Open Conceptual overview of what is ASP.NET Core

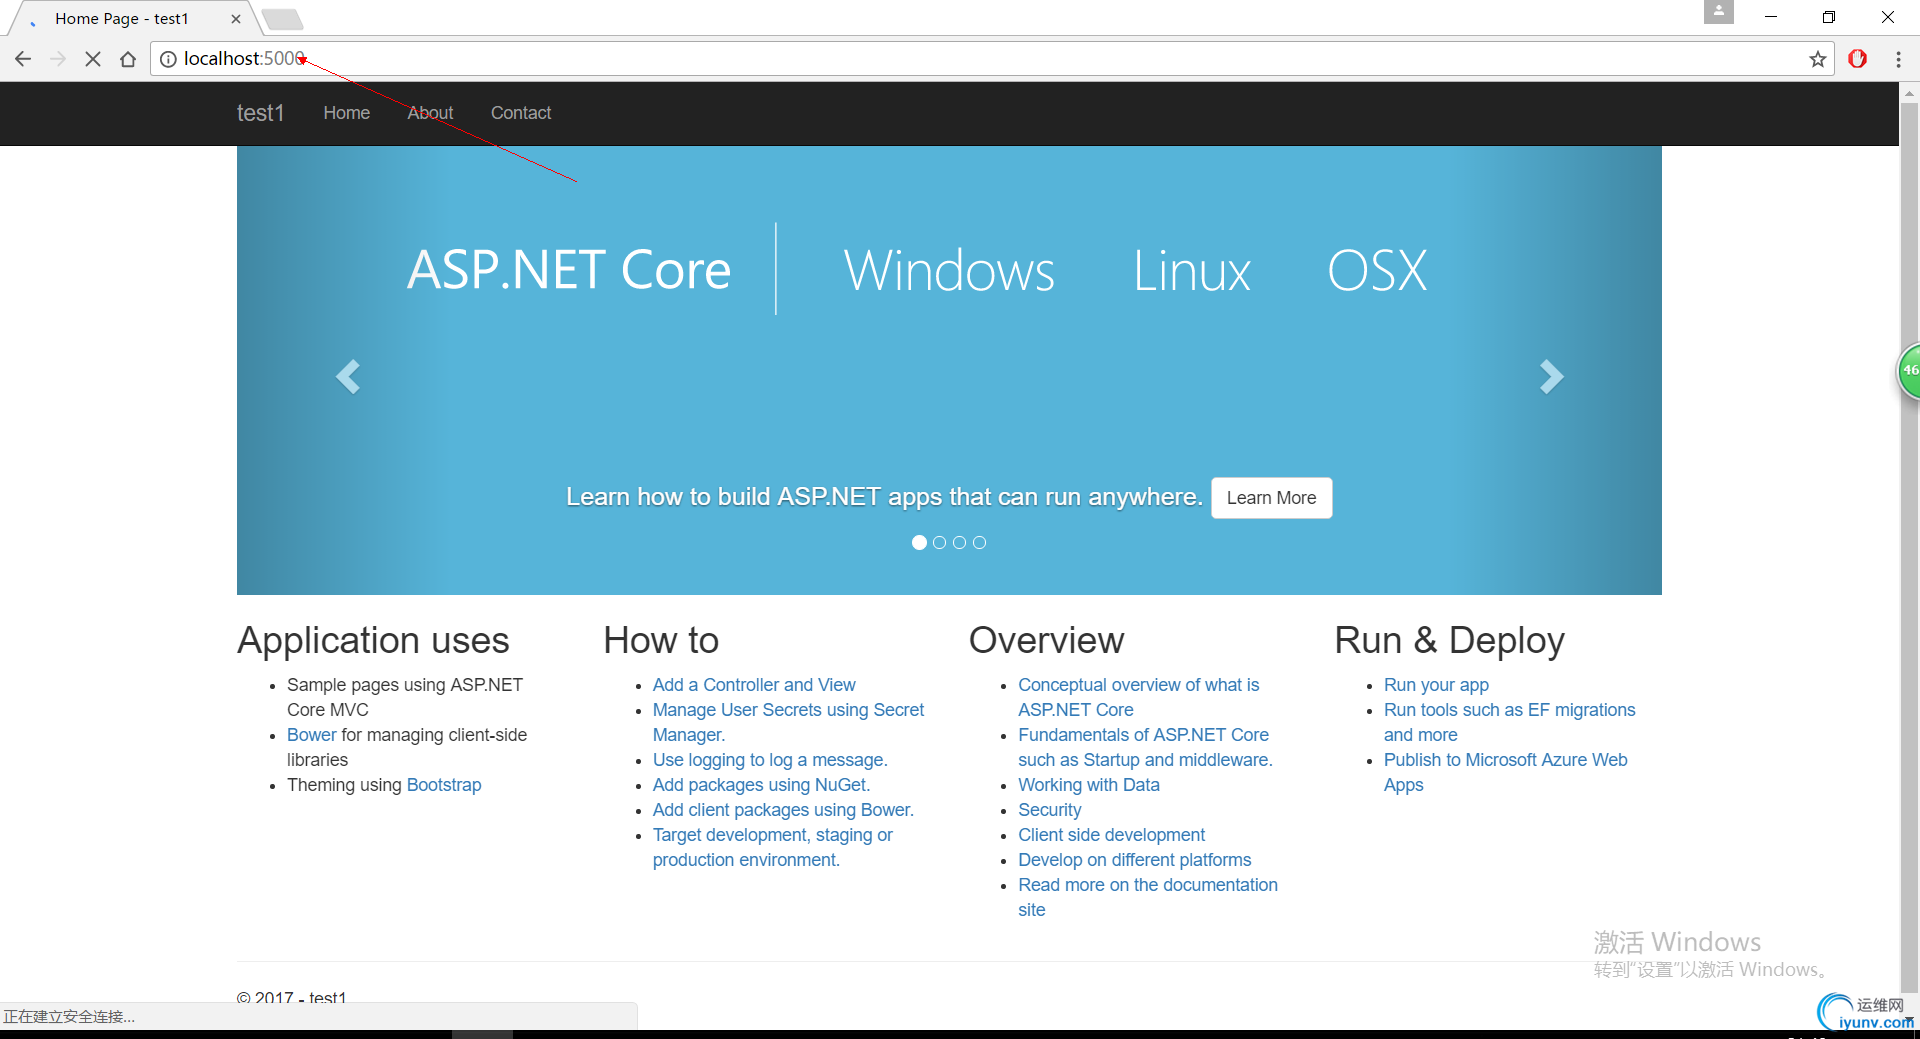coord(1138,697)
